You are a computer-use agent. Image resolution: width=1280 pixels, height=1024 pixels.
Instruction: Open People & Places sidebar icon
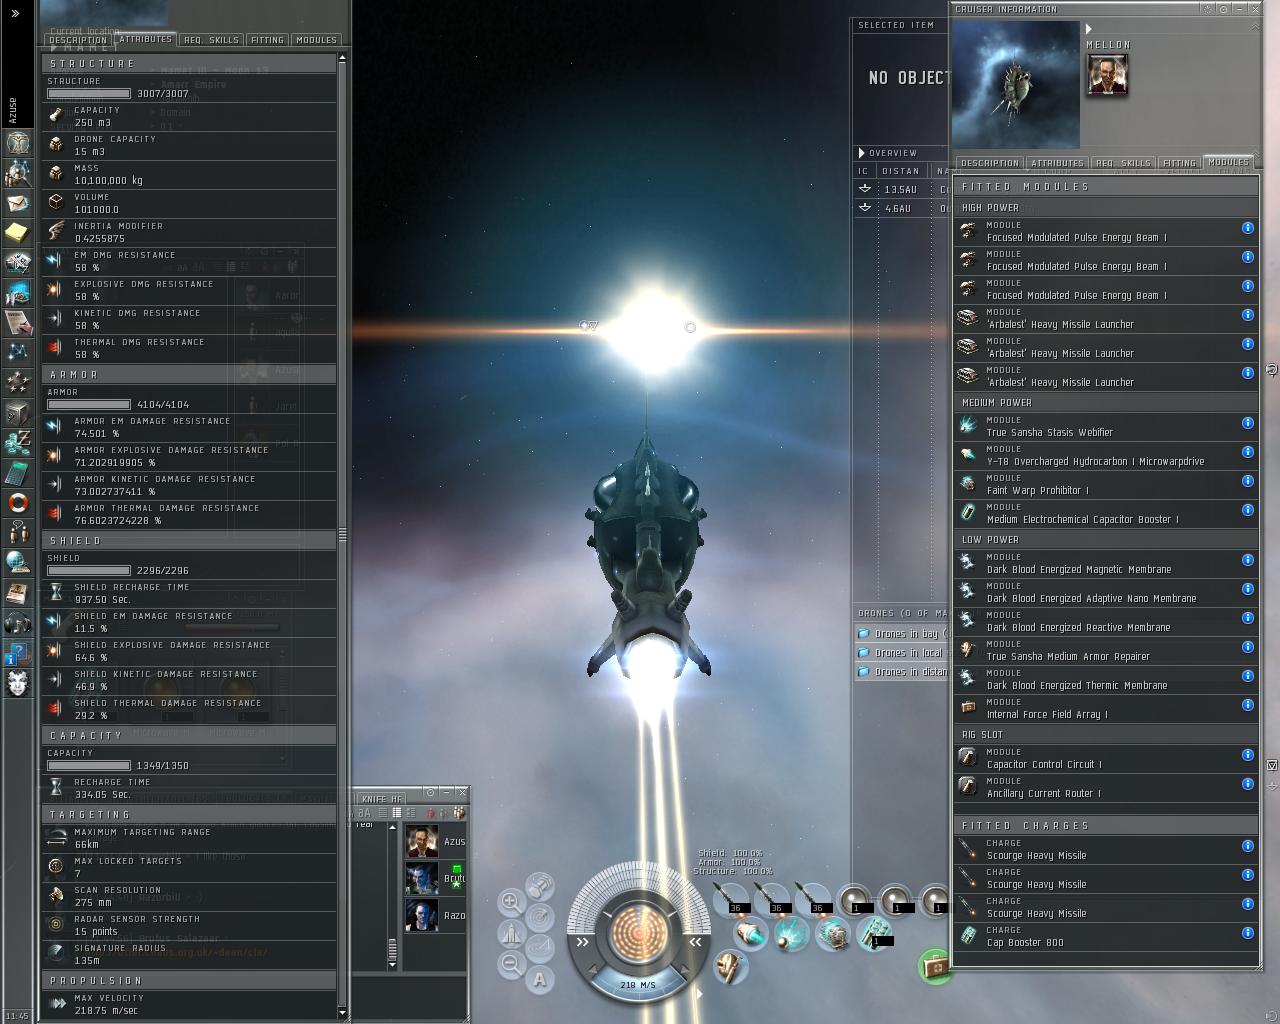(x=18, y=172)
